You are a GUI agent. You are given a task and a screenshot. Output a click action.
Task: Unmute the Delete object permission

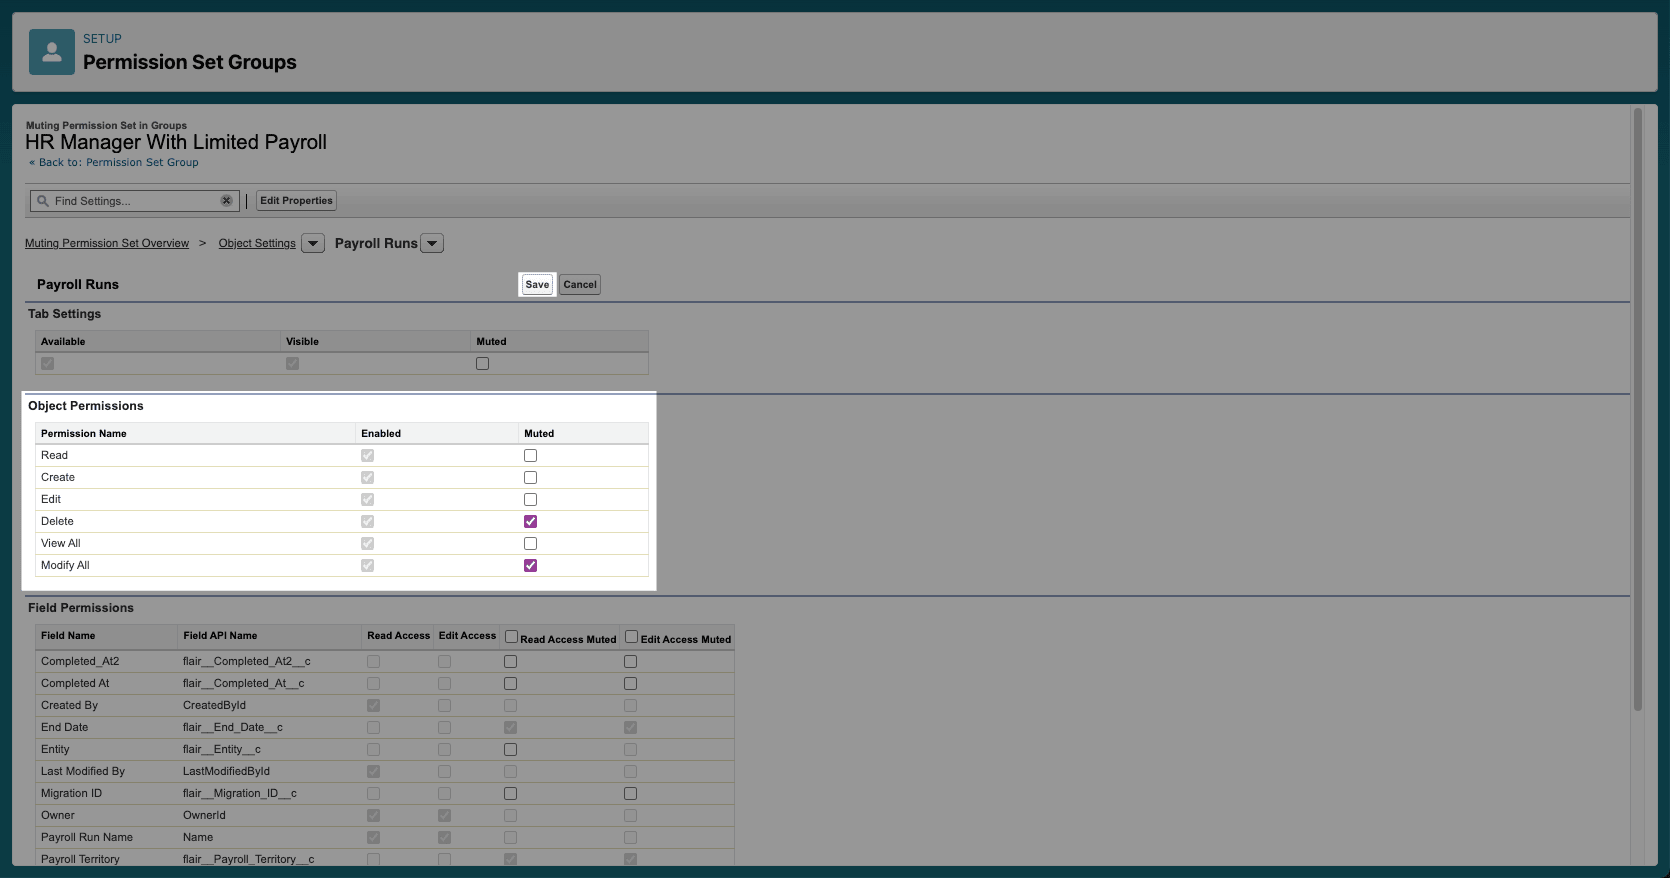(x=530, y=522)
